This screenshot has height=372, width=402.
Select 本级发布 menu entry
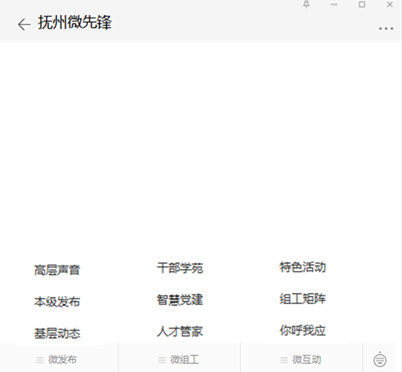[x=57, y=302]
